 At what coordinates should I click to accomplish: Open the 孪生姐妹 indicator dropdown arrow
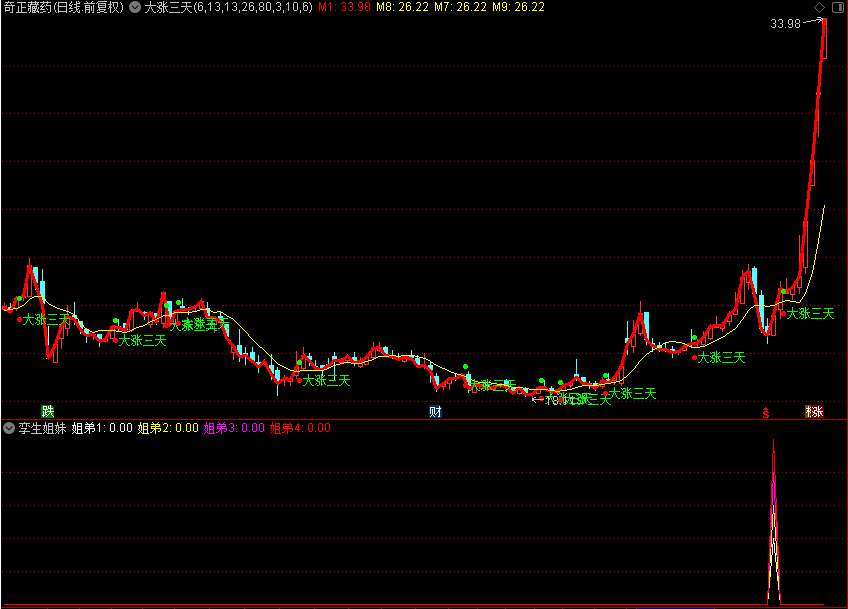(x=9, y=428)
